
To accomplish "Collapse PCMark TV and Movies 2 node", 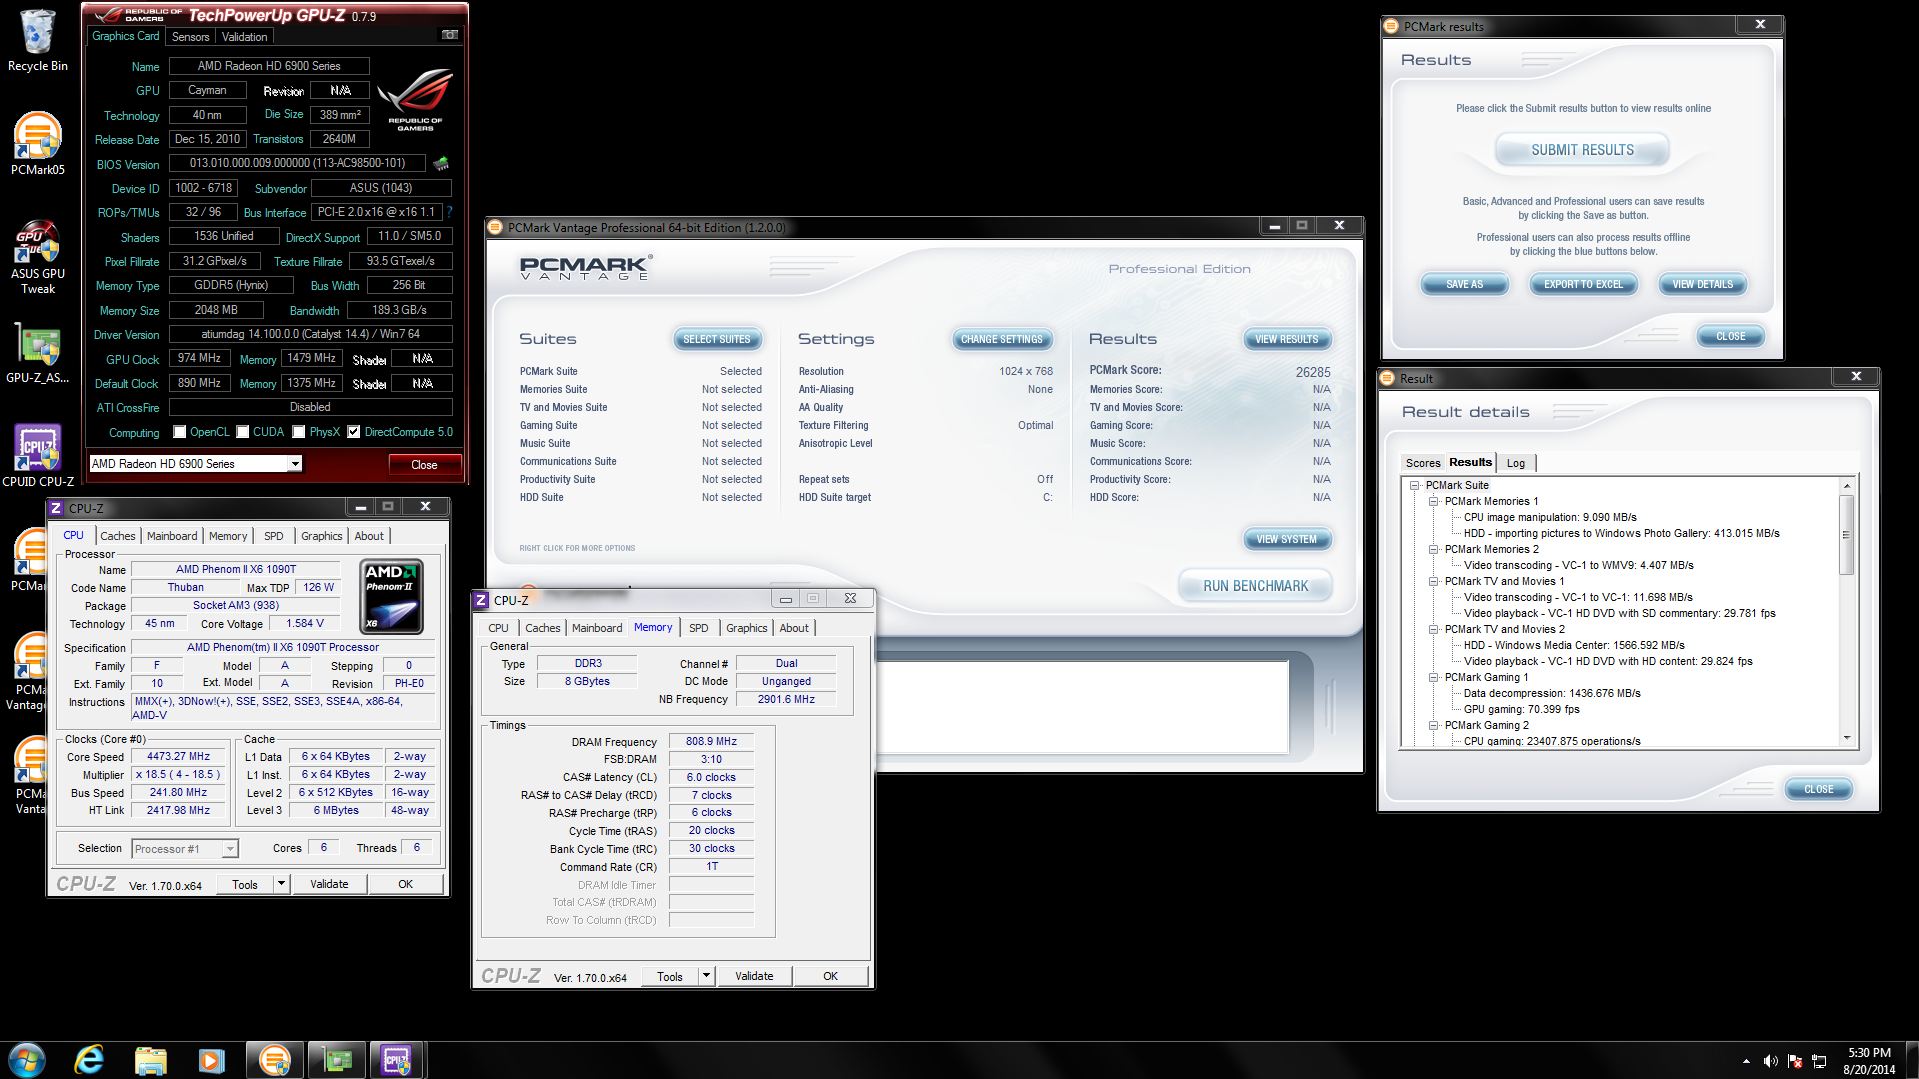I will coord(1433,629).
